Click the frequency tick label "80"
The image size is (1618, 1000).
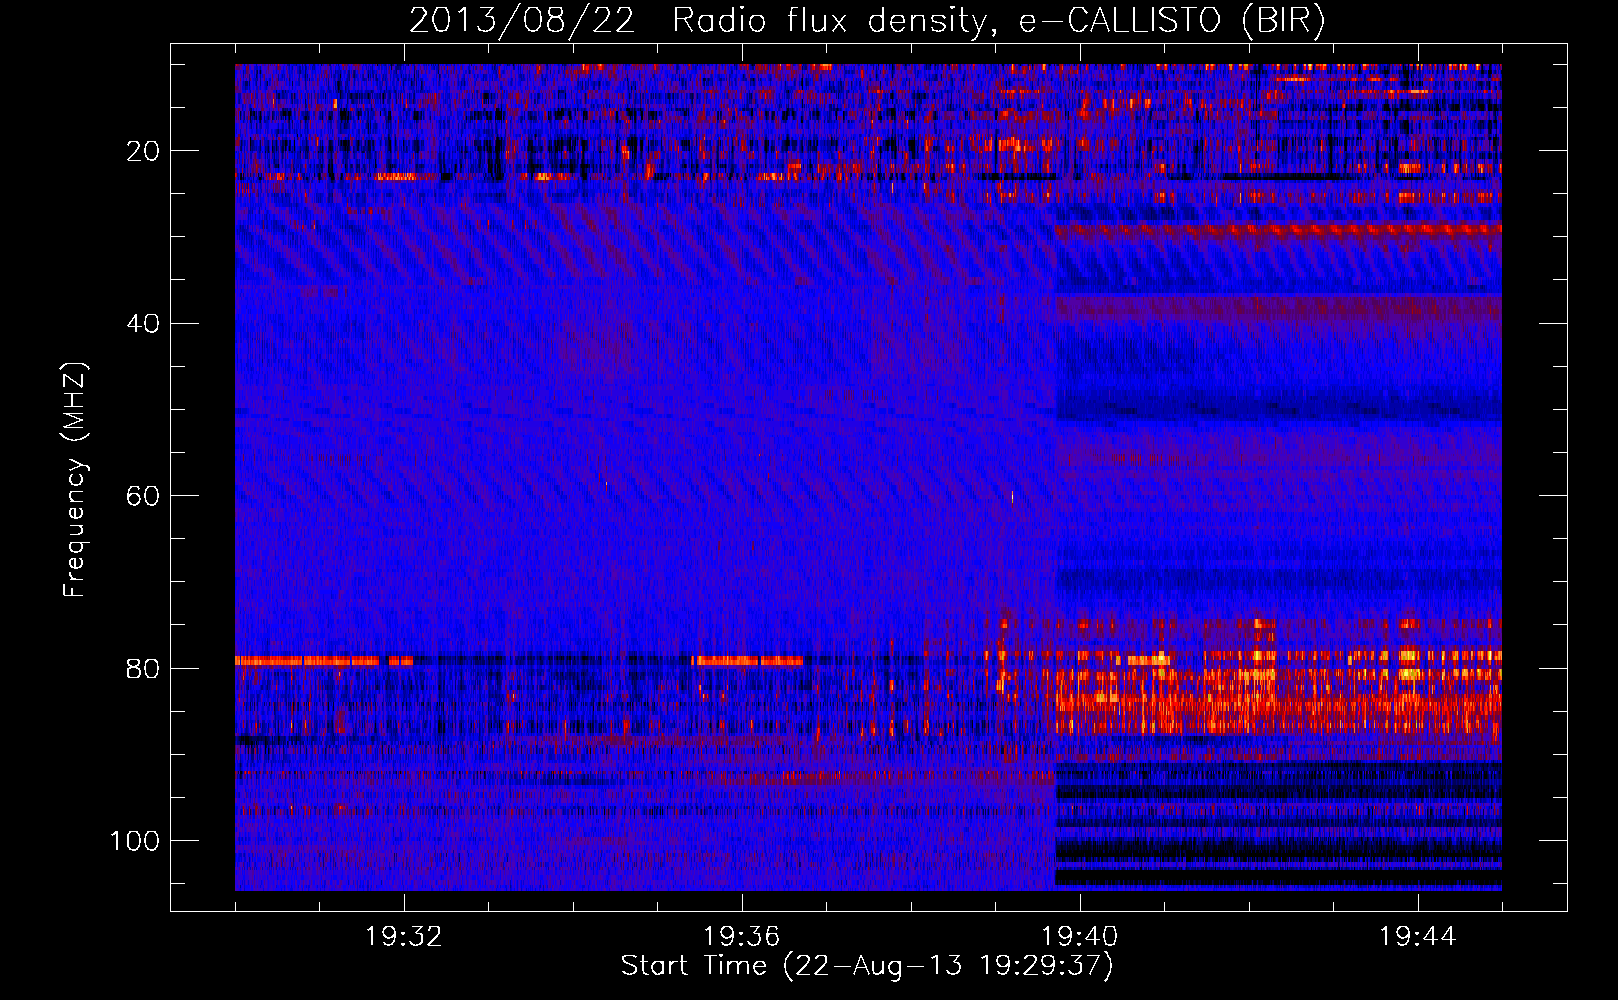pyautogui.click(x=143, y=668)
